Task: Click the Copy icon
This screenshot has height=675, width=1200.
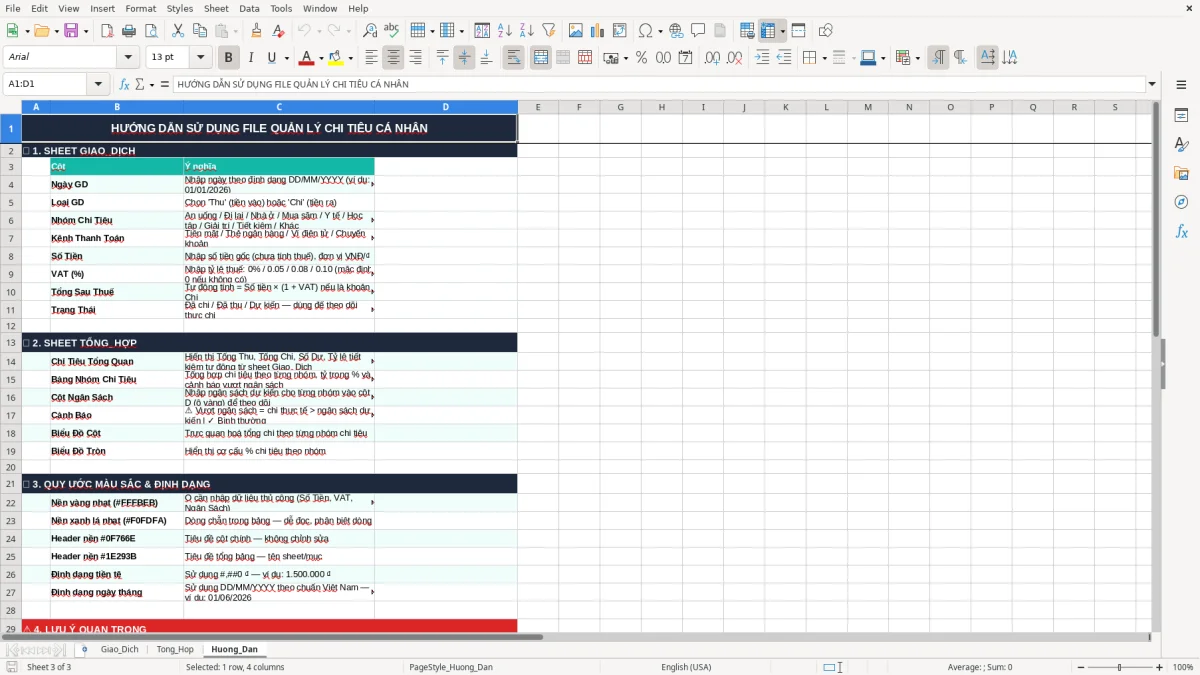Action: point(199,31)
